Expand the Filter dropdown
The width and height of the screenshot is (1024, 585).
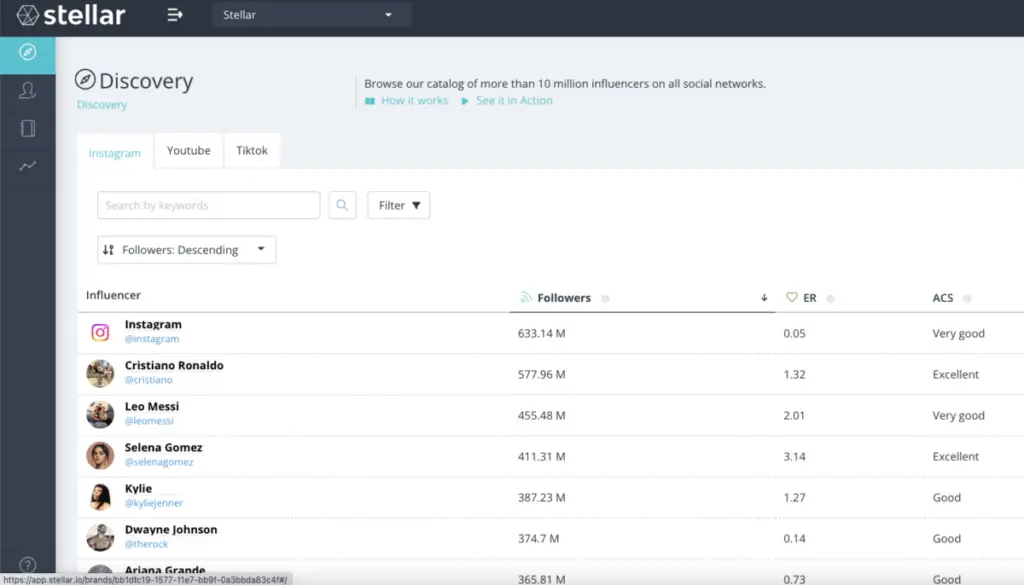398,205
